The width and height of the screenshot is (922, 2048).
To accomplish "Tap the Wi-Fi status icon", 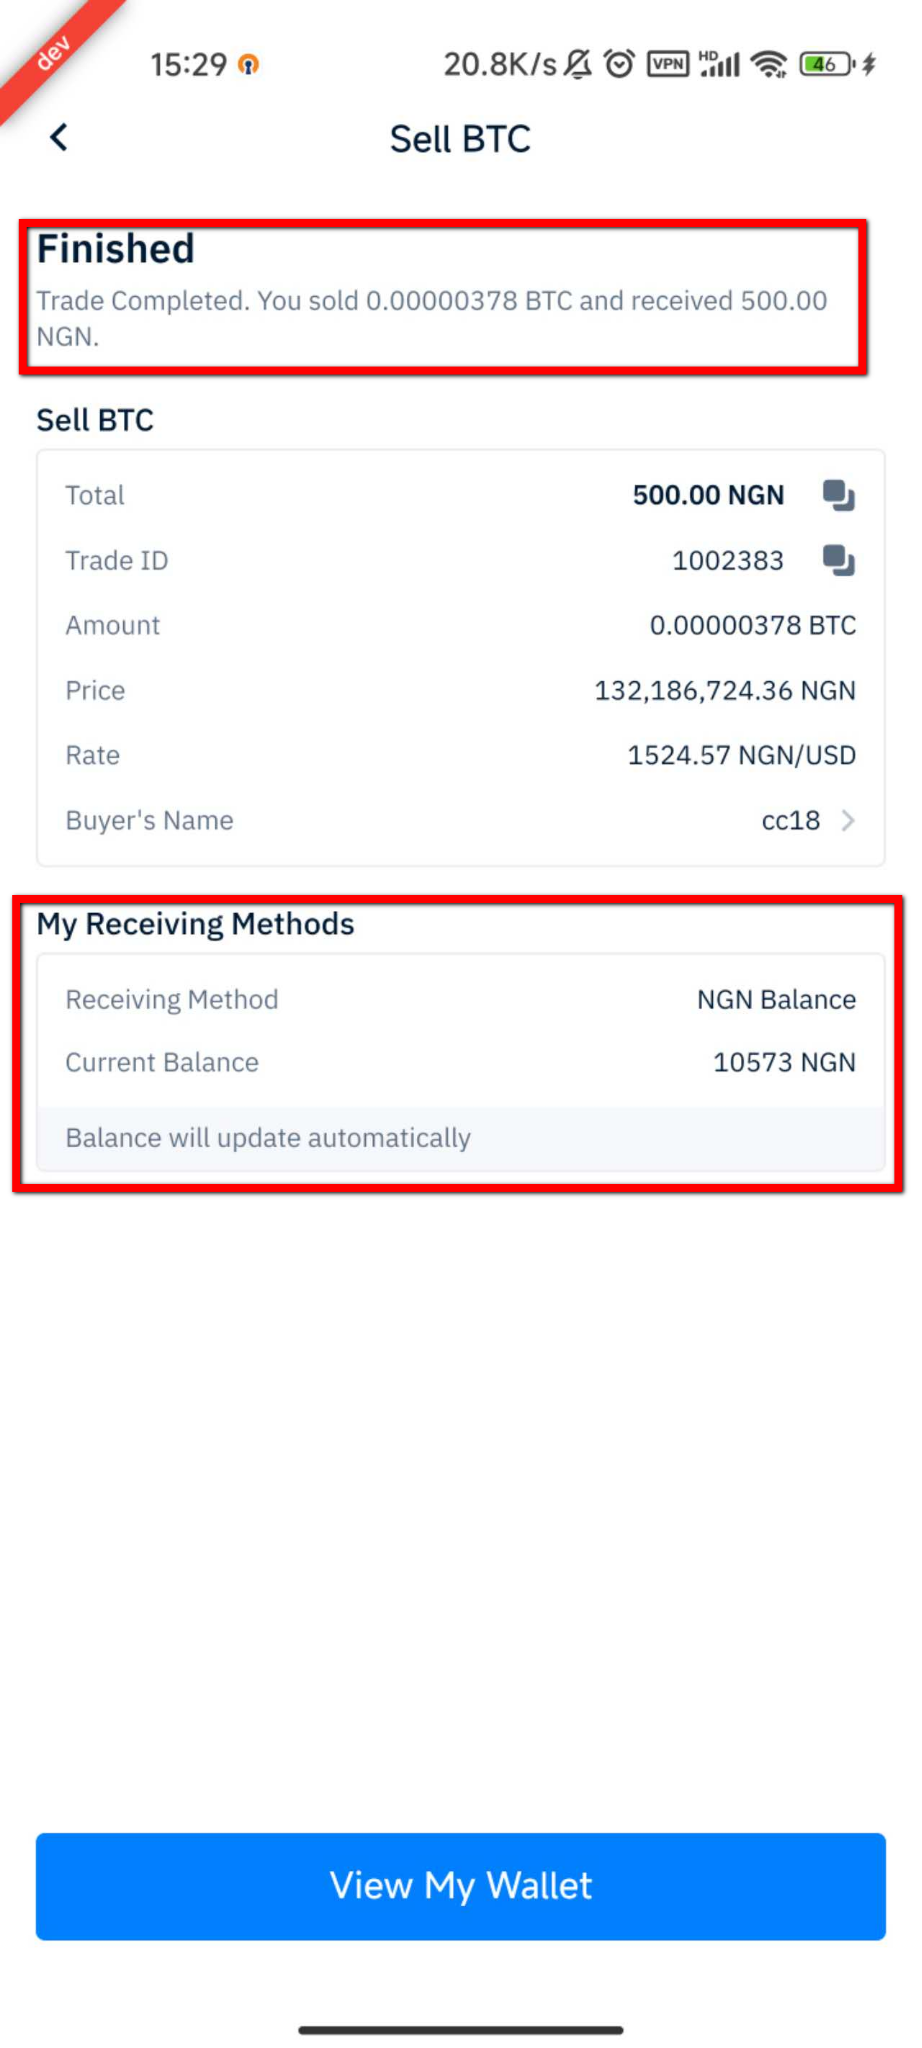I will click(769, 65).
